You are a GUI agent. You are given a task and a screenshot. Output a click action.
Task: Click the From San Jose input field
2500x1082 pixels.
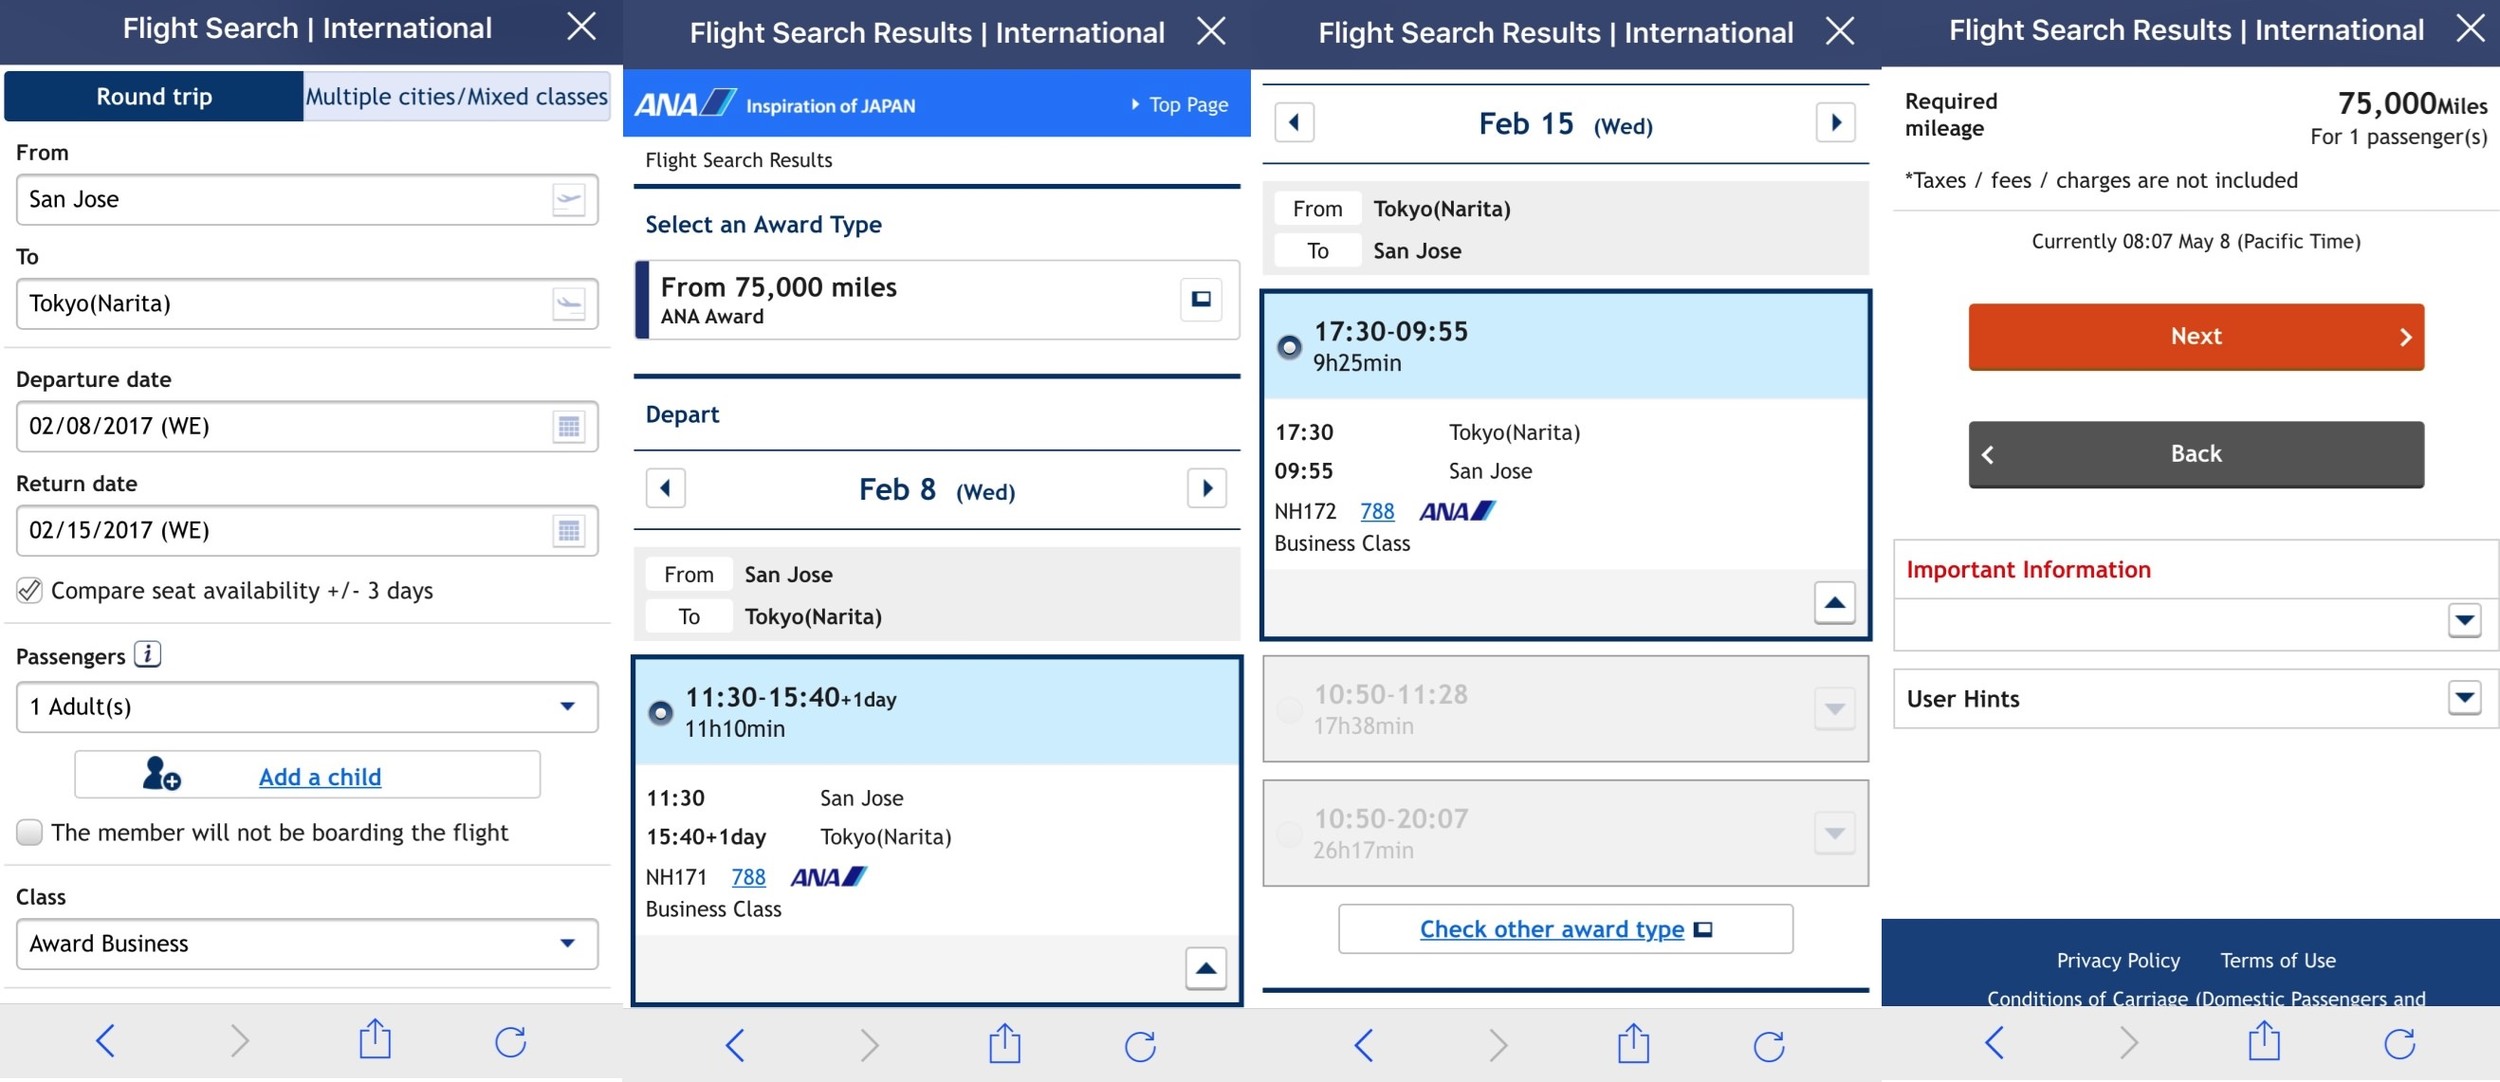307,199
